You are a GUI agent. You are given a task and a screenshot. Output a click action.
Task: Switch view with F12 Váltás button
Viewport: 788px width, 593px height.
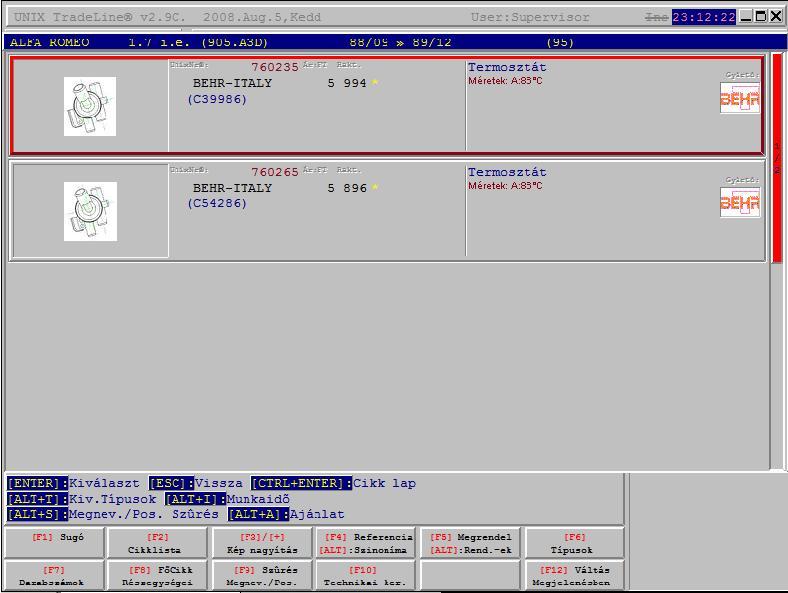[575, 576]
